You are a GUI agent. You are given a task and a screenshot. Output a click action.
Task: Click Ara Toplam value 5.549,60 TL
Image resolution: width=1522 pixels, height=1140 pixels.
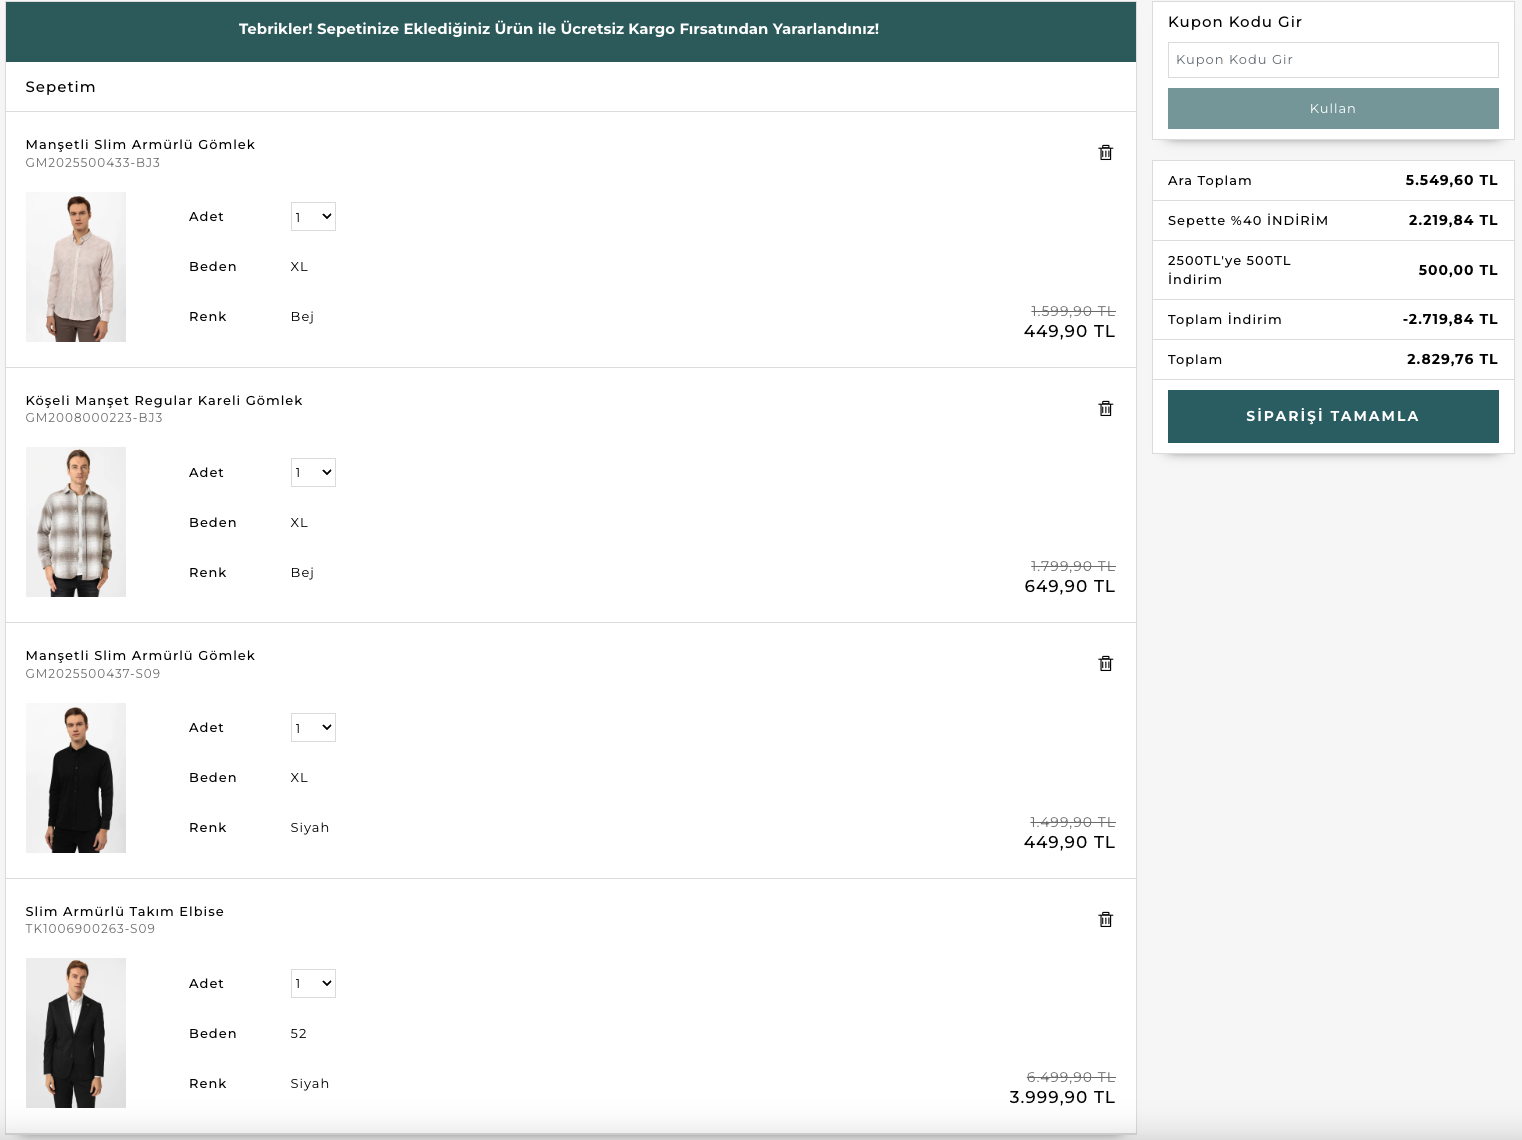(1451, 181)
